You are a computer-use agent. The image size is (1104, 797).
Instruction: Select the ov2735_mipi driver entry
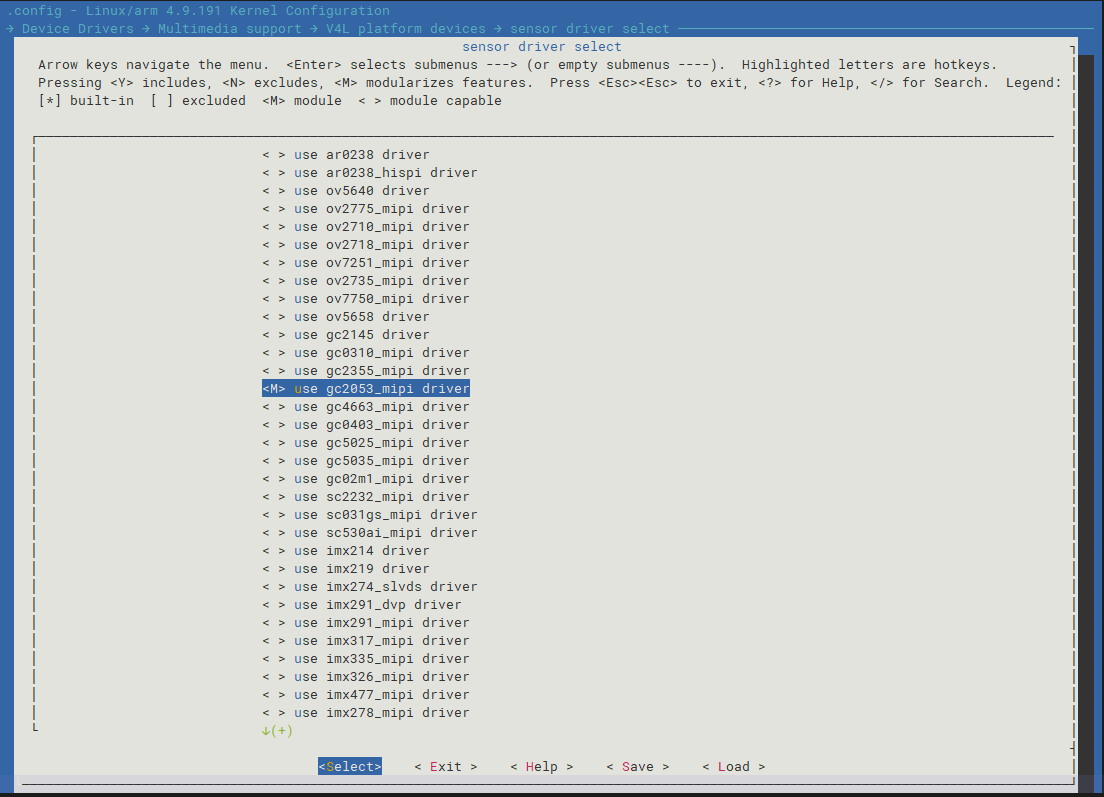[x=365, y=280]
